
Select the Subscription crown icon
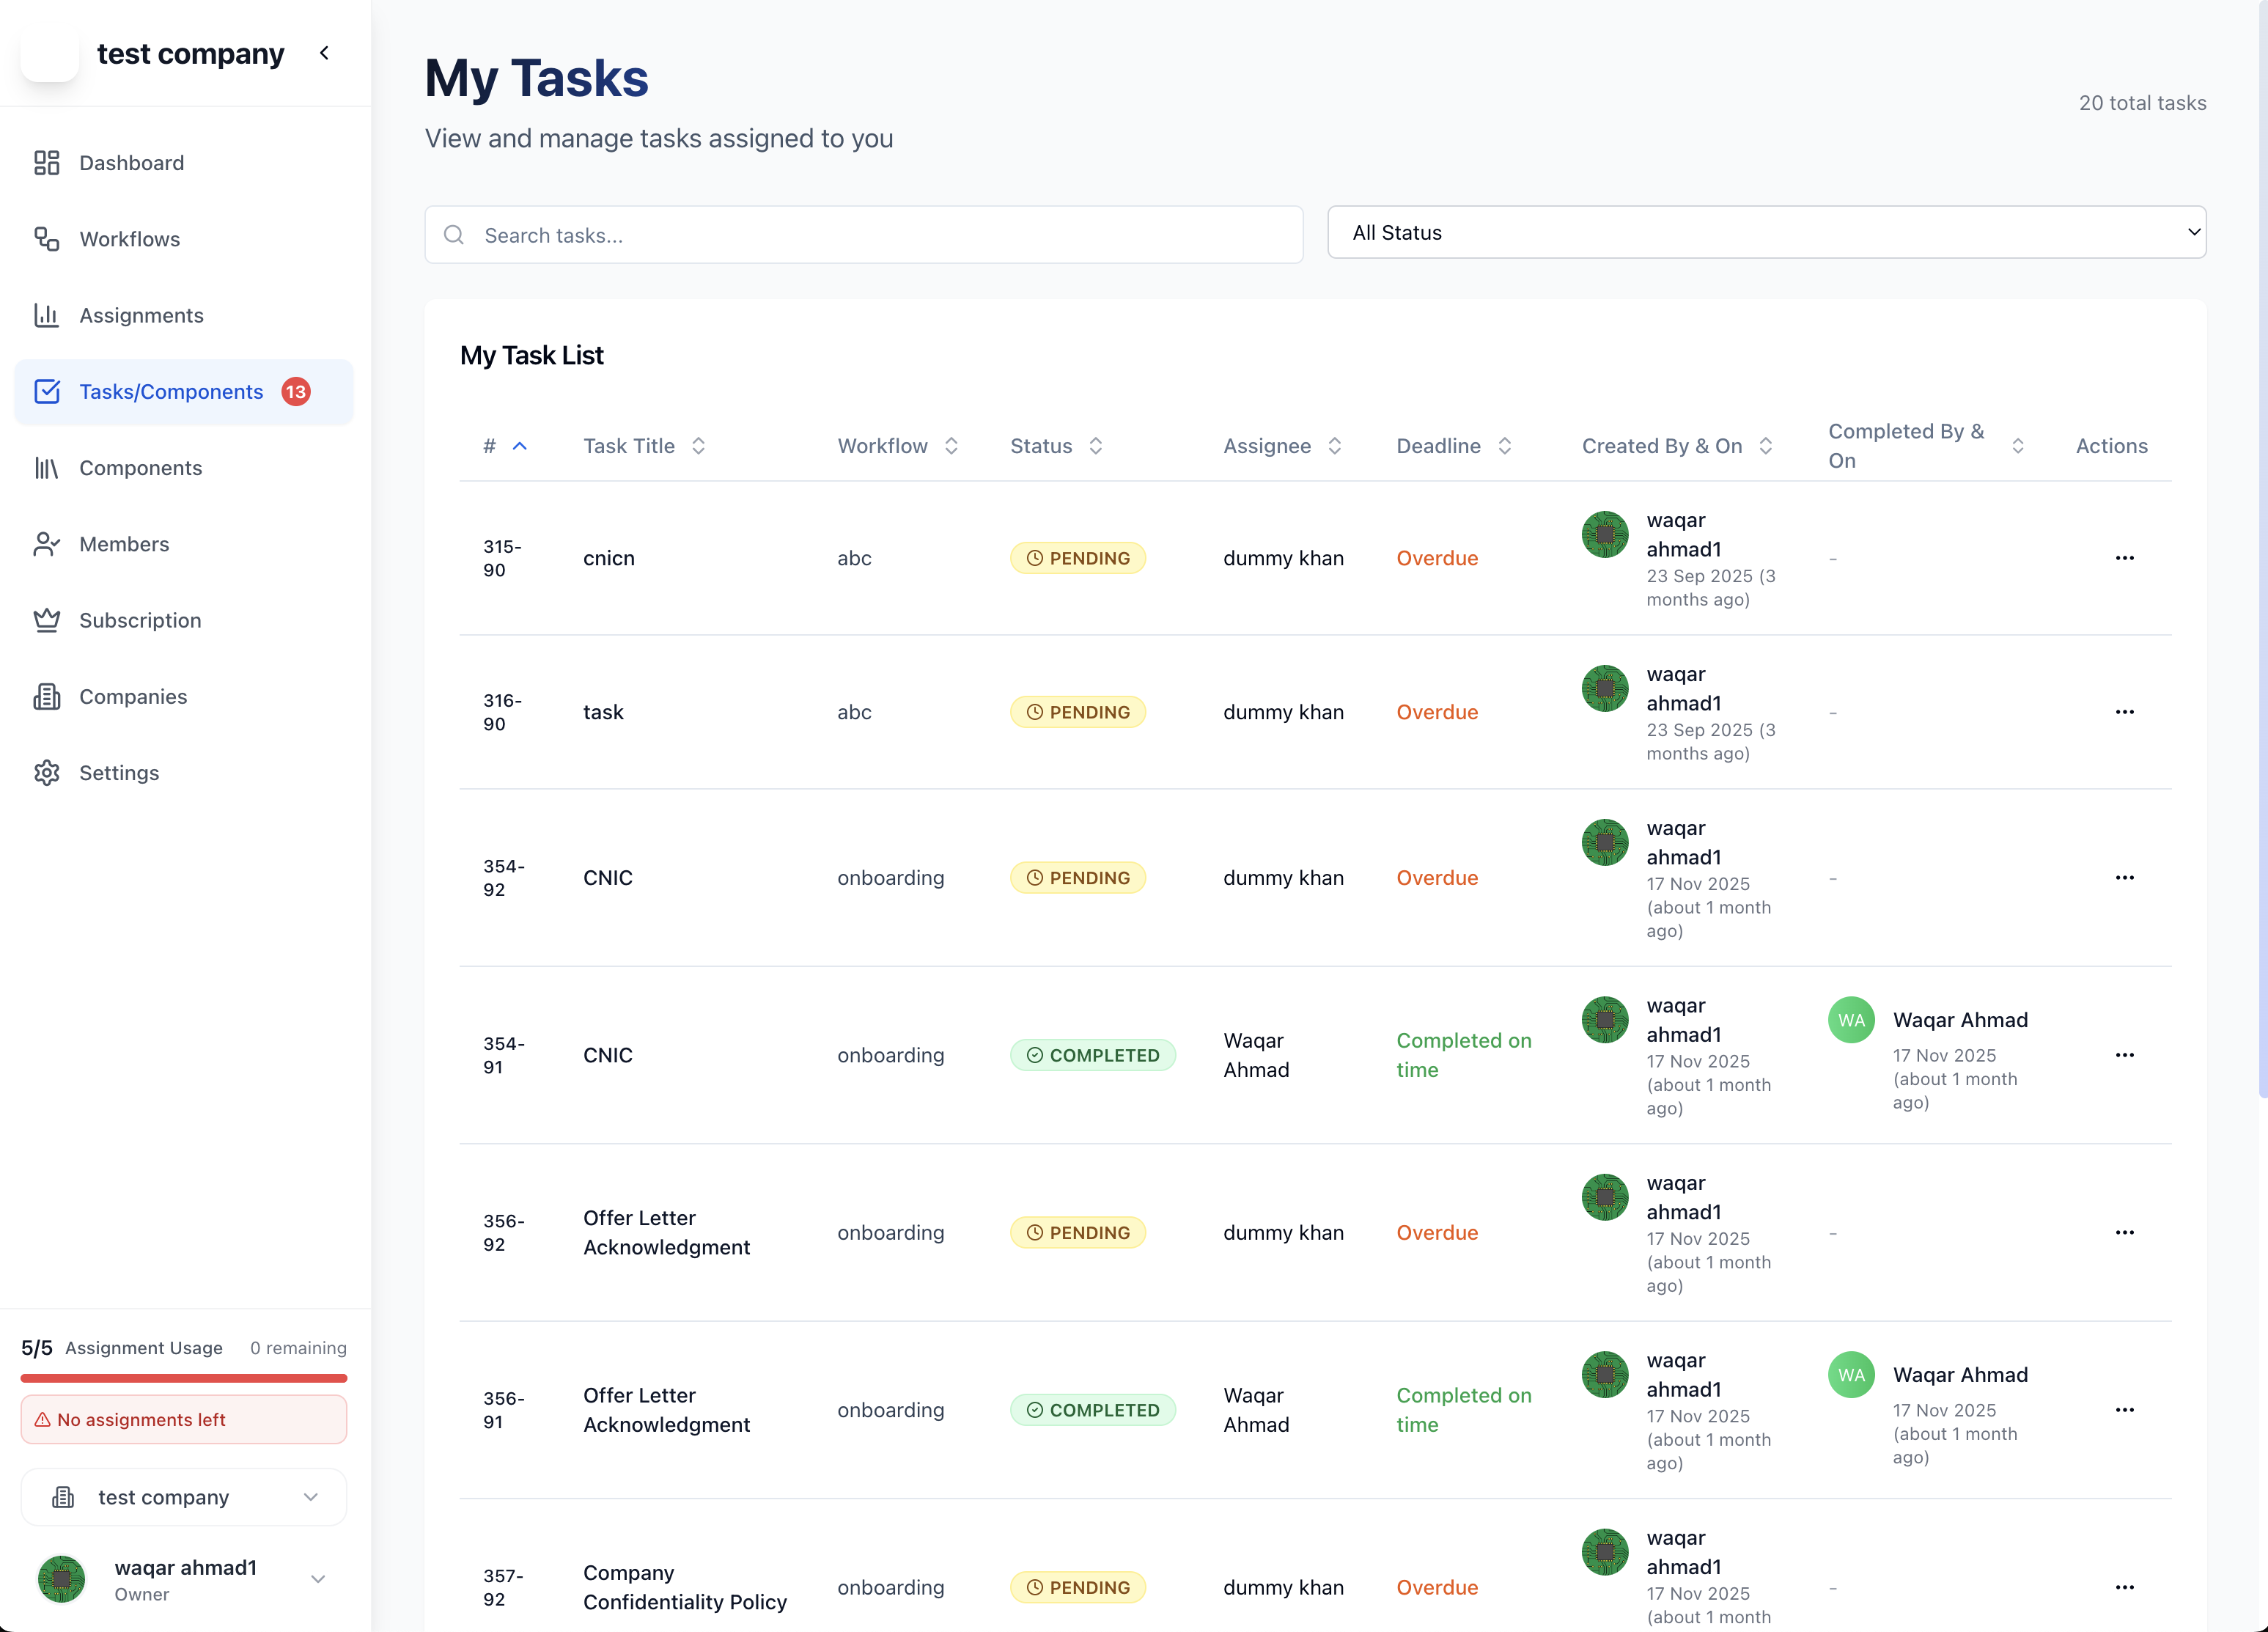coord(47,620)
